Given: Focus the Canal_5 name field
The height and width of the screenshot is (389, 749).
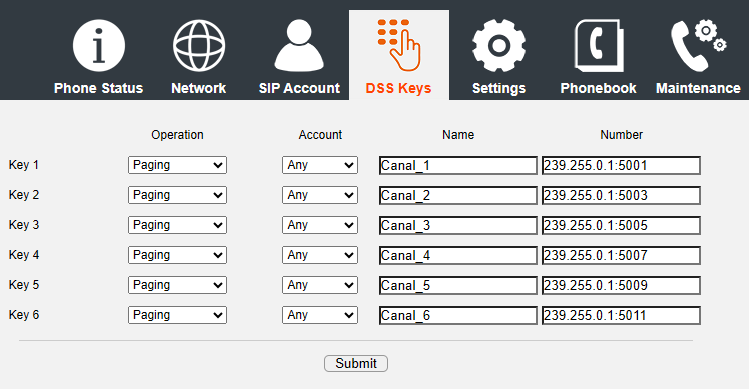Looking at the screenshot, I should pyautogui.click(x=458, y=286).
